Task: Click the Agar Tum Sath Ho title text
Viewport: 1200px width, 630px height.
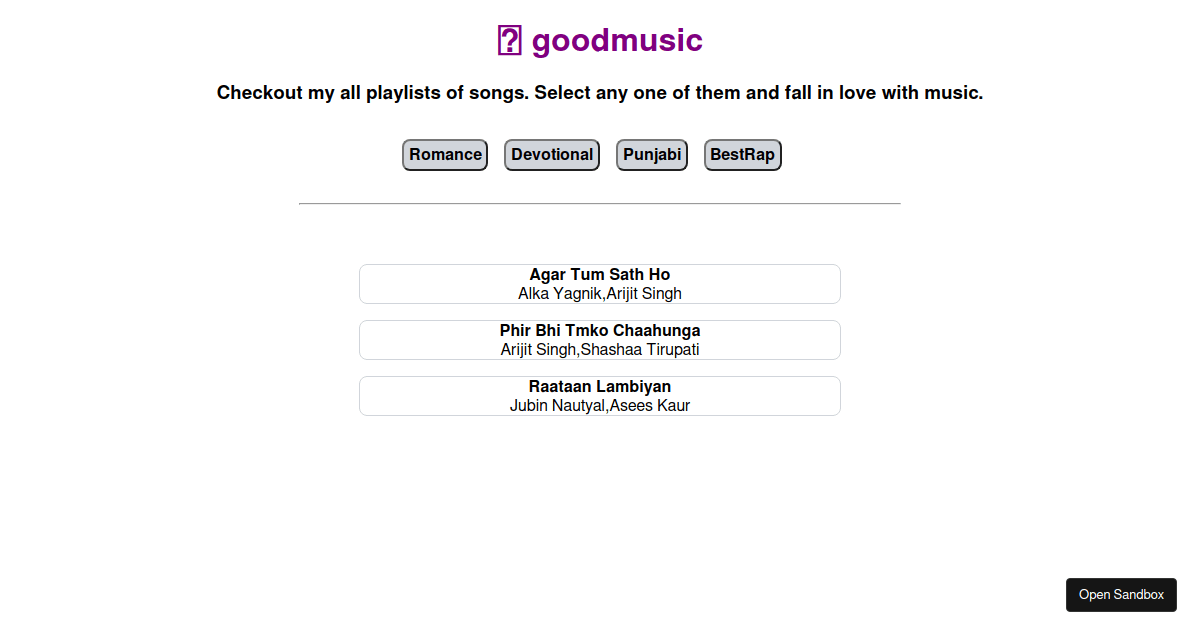Action: pos(599,274)
